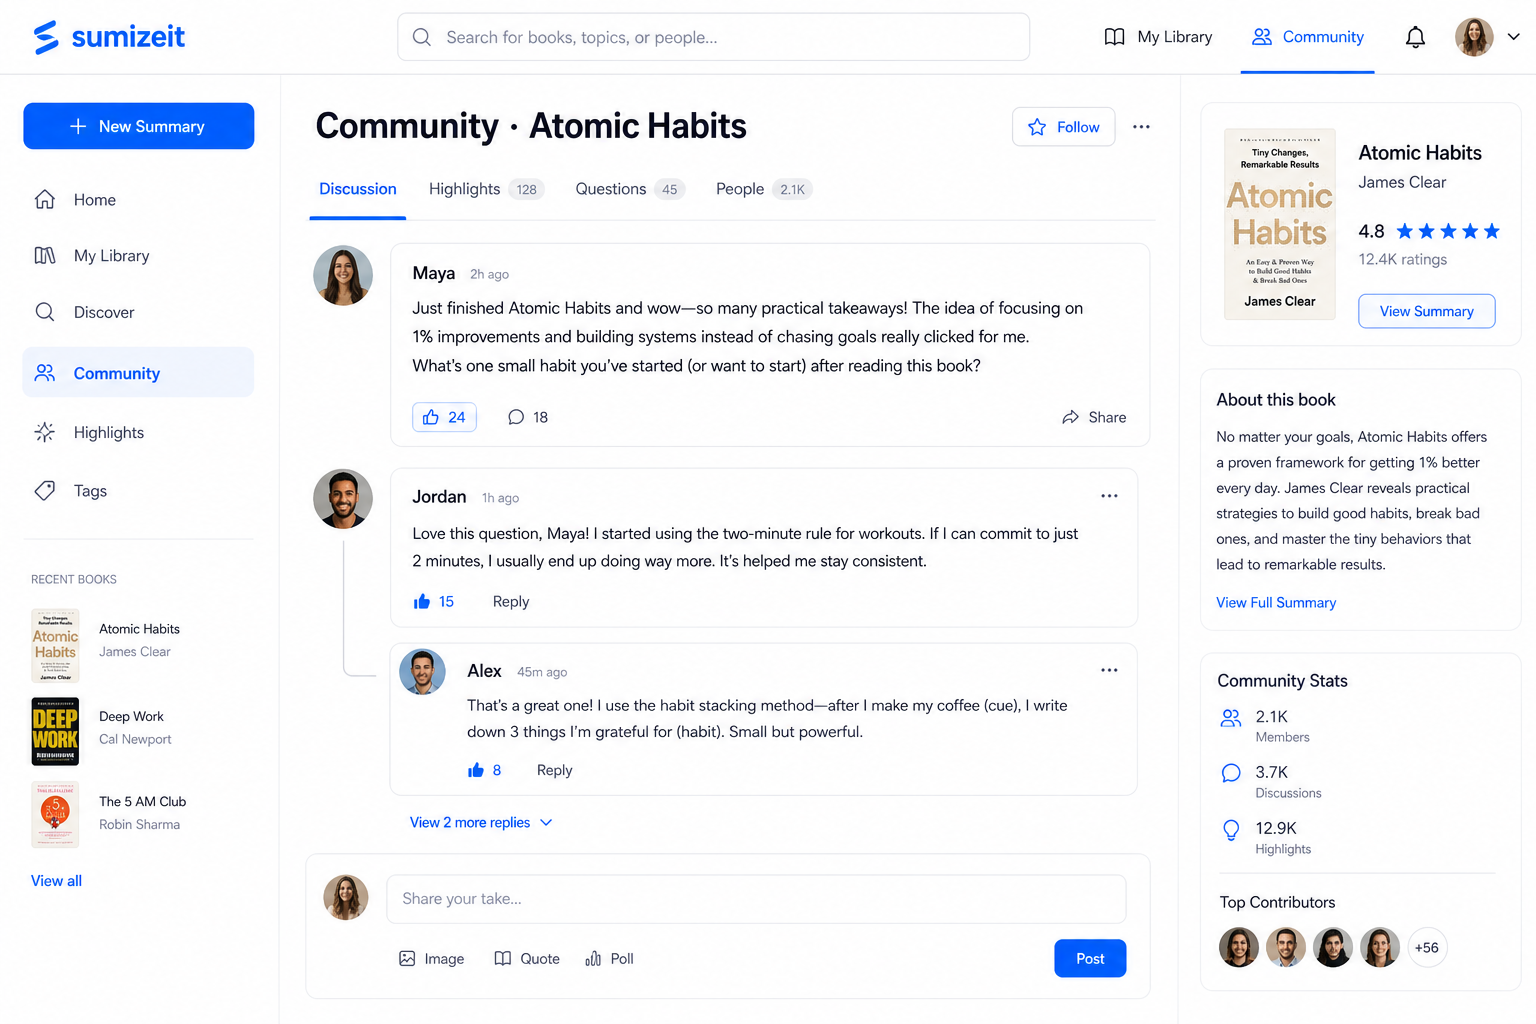Viewport: 1536px width, 1024px height.
Task: Open the 18 comments on Maya's post
Action: point(528,417)
